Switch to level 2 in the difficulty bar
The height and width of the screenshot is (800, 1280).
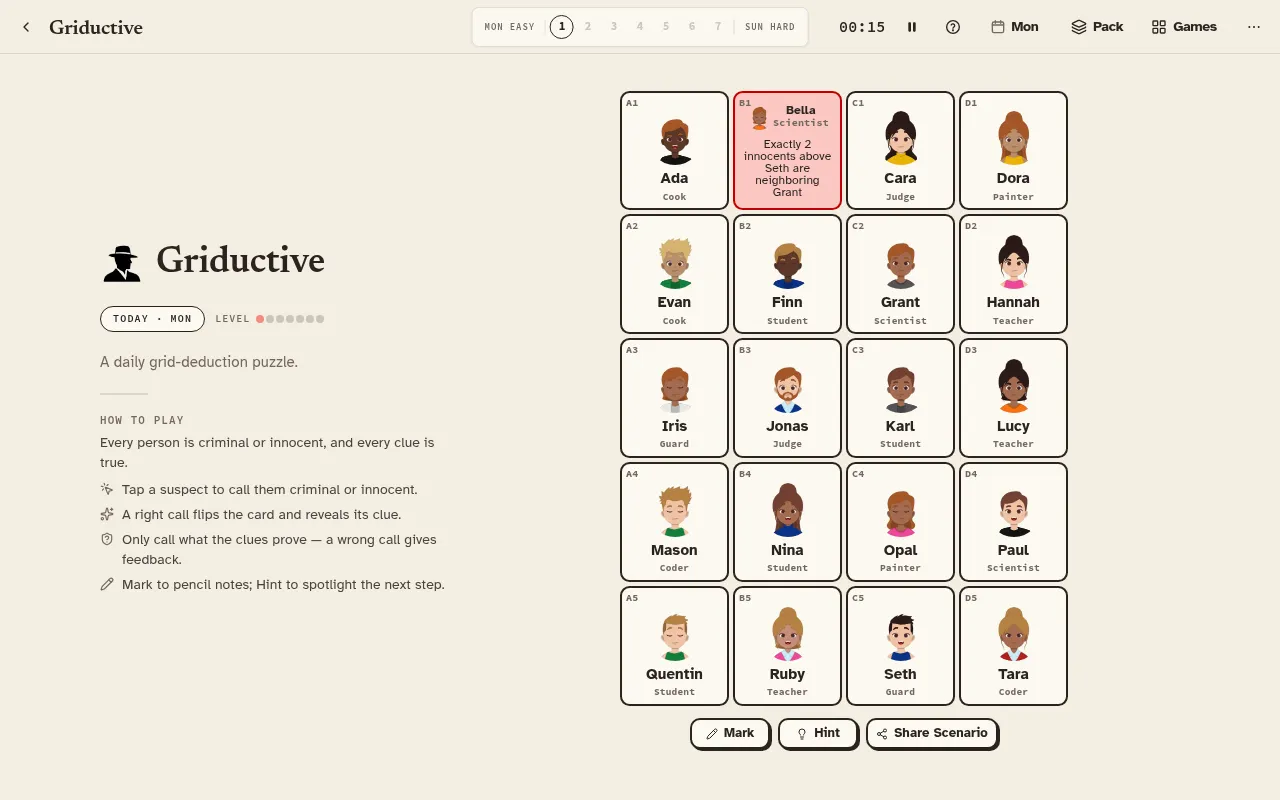coord(588,27)
